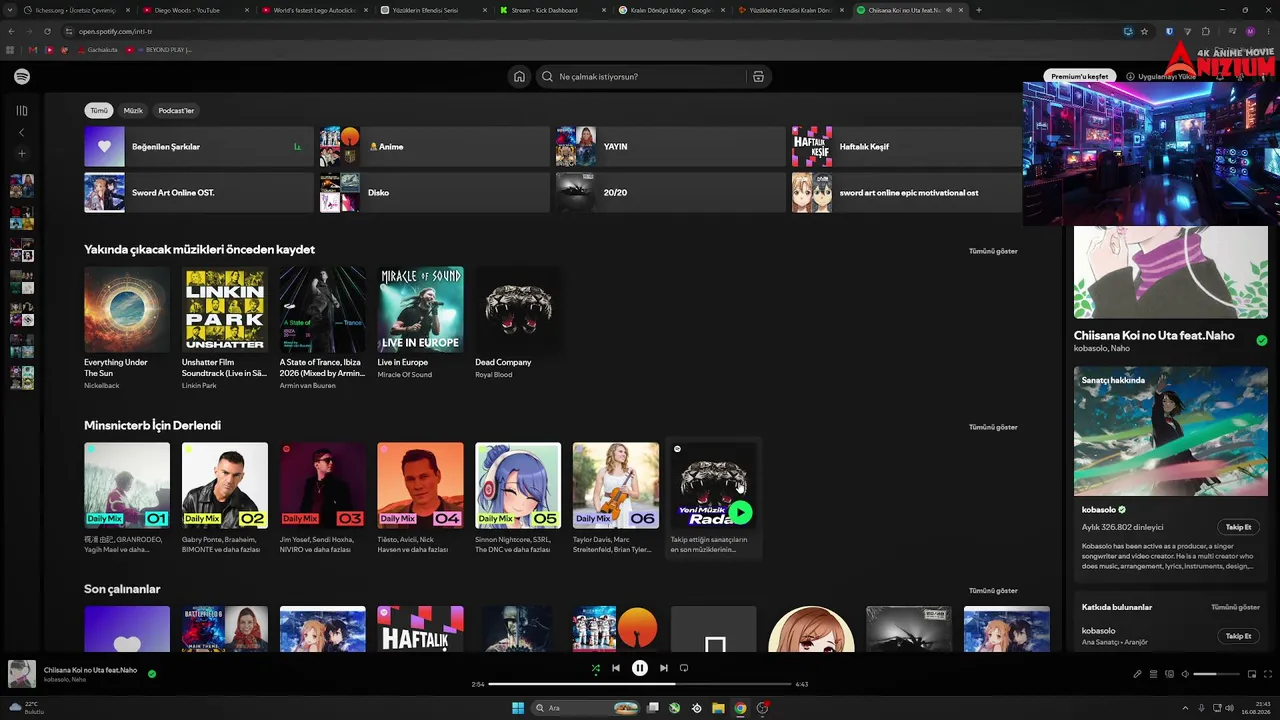This screenshot has height=720, width=1280.
Task: Click the saved checkmark beside the song title in side panel
Action: [x=1262, y=340]
